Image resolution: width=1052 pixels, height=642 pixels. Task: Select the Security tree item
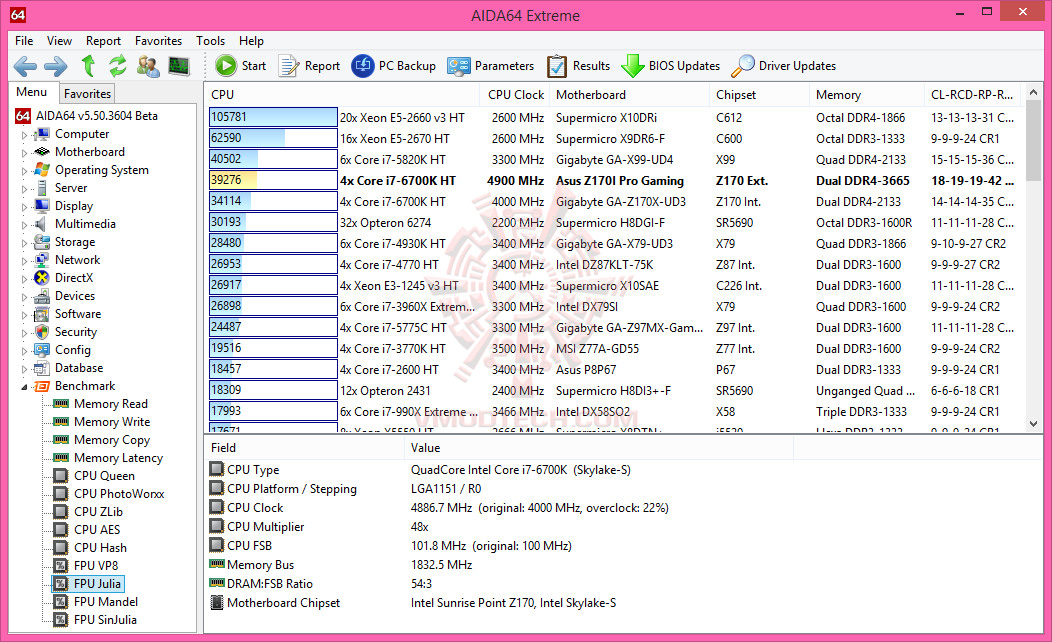76,332
